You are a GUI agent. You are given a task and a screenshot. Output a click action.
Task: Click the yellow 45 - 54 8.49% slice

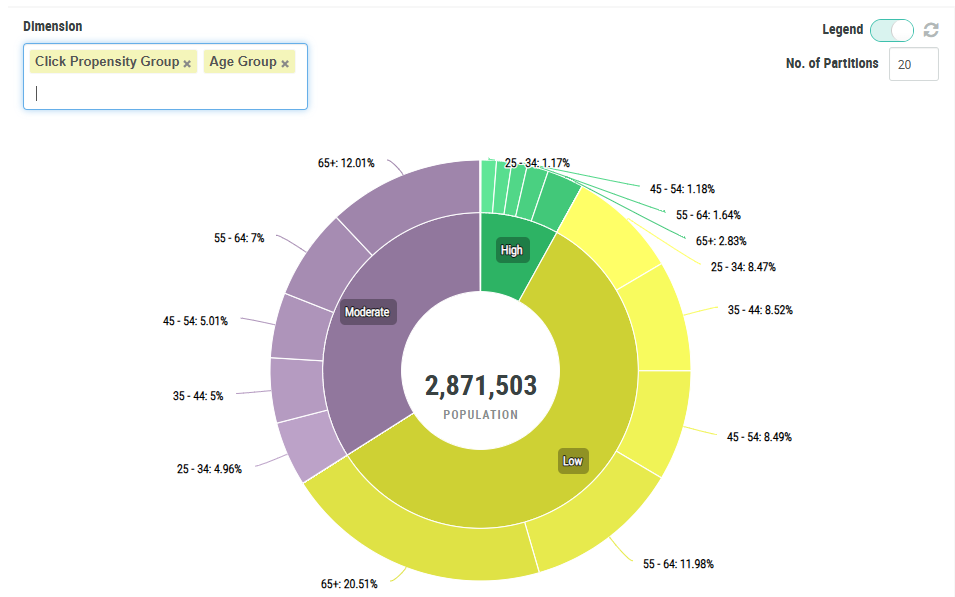click(660, 420)
